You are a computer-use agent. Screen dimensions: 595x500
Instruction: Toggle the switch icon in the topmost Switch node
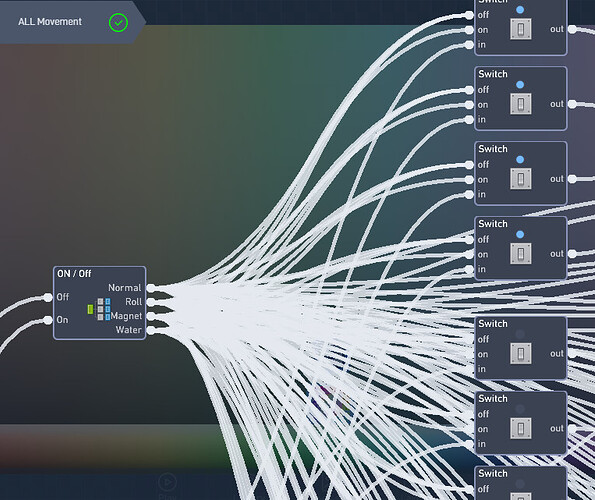click(521, 29)
